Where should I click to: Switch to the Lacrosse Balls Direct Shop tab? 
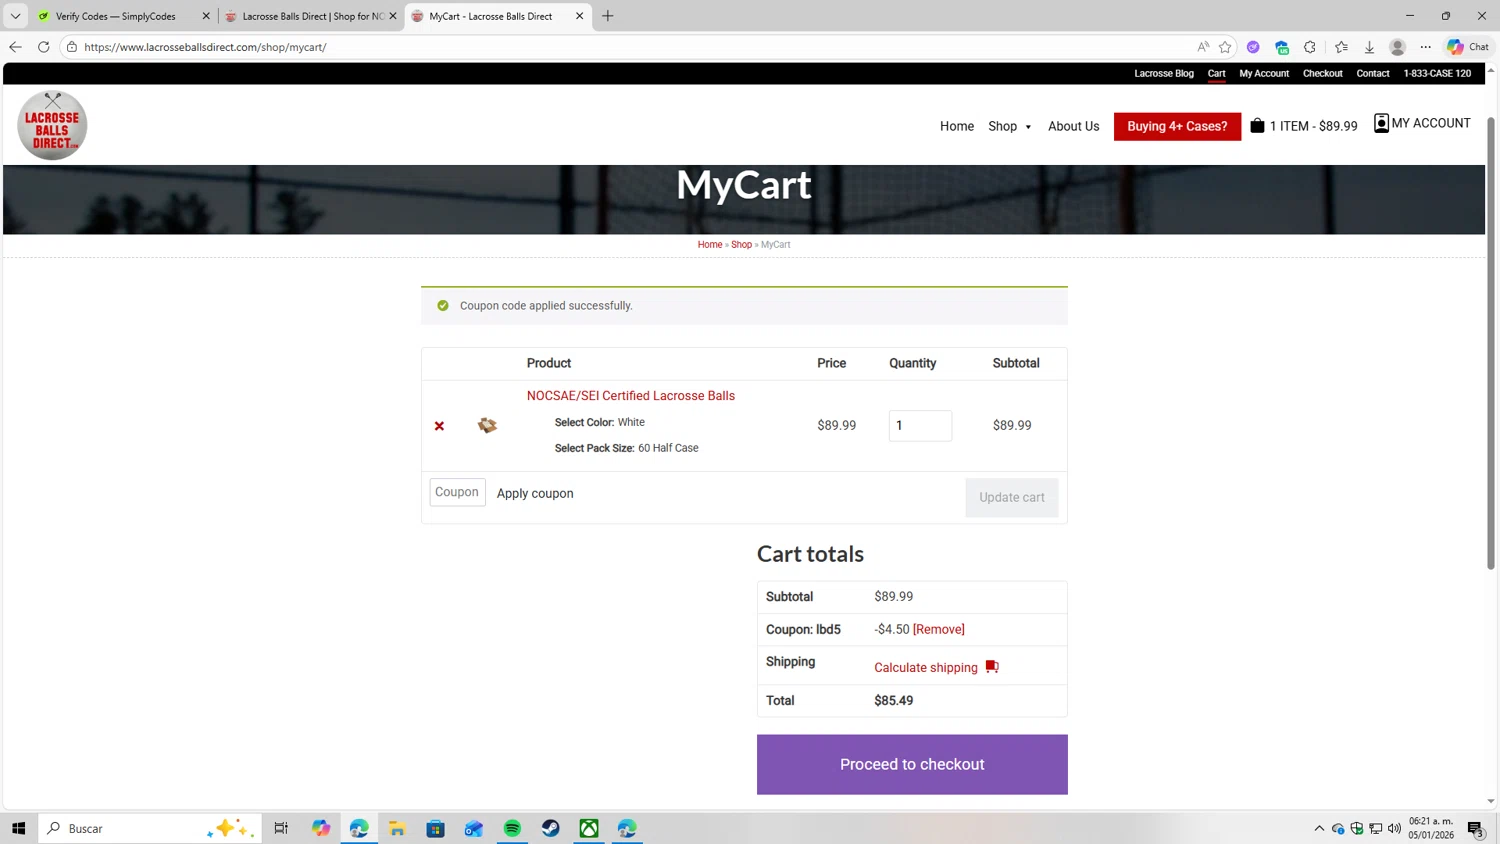click(312, 16)
